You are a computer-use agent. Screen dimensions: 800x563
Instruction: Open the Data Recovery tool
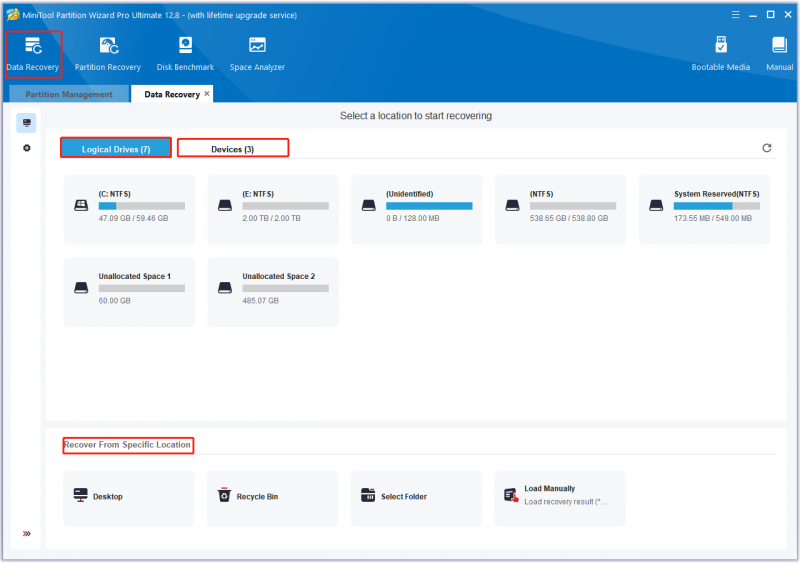(33, 55)
